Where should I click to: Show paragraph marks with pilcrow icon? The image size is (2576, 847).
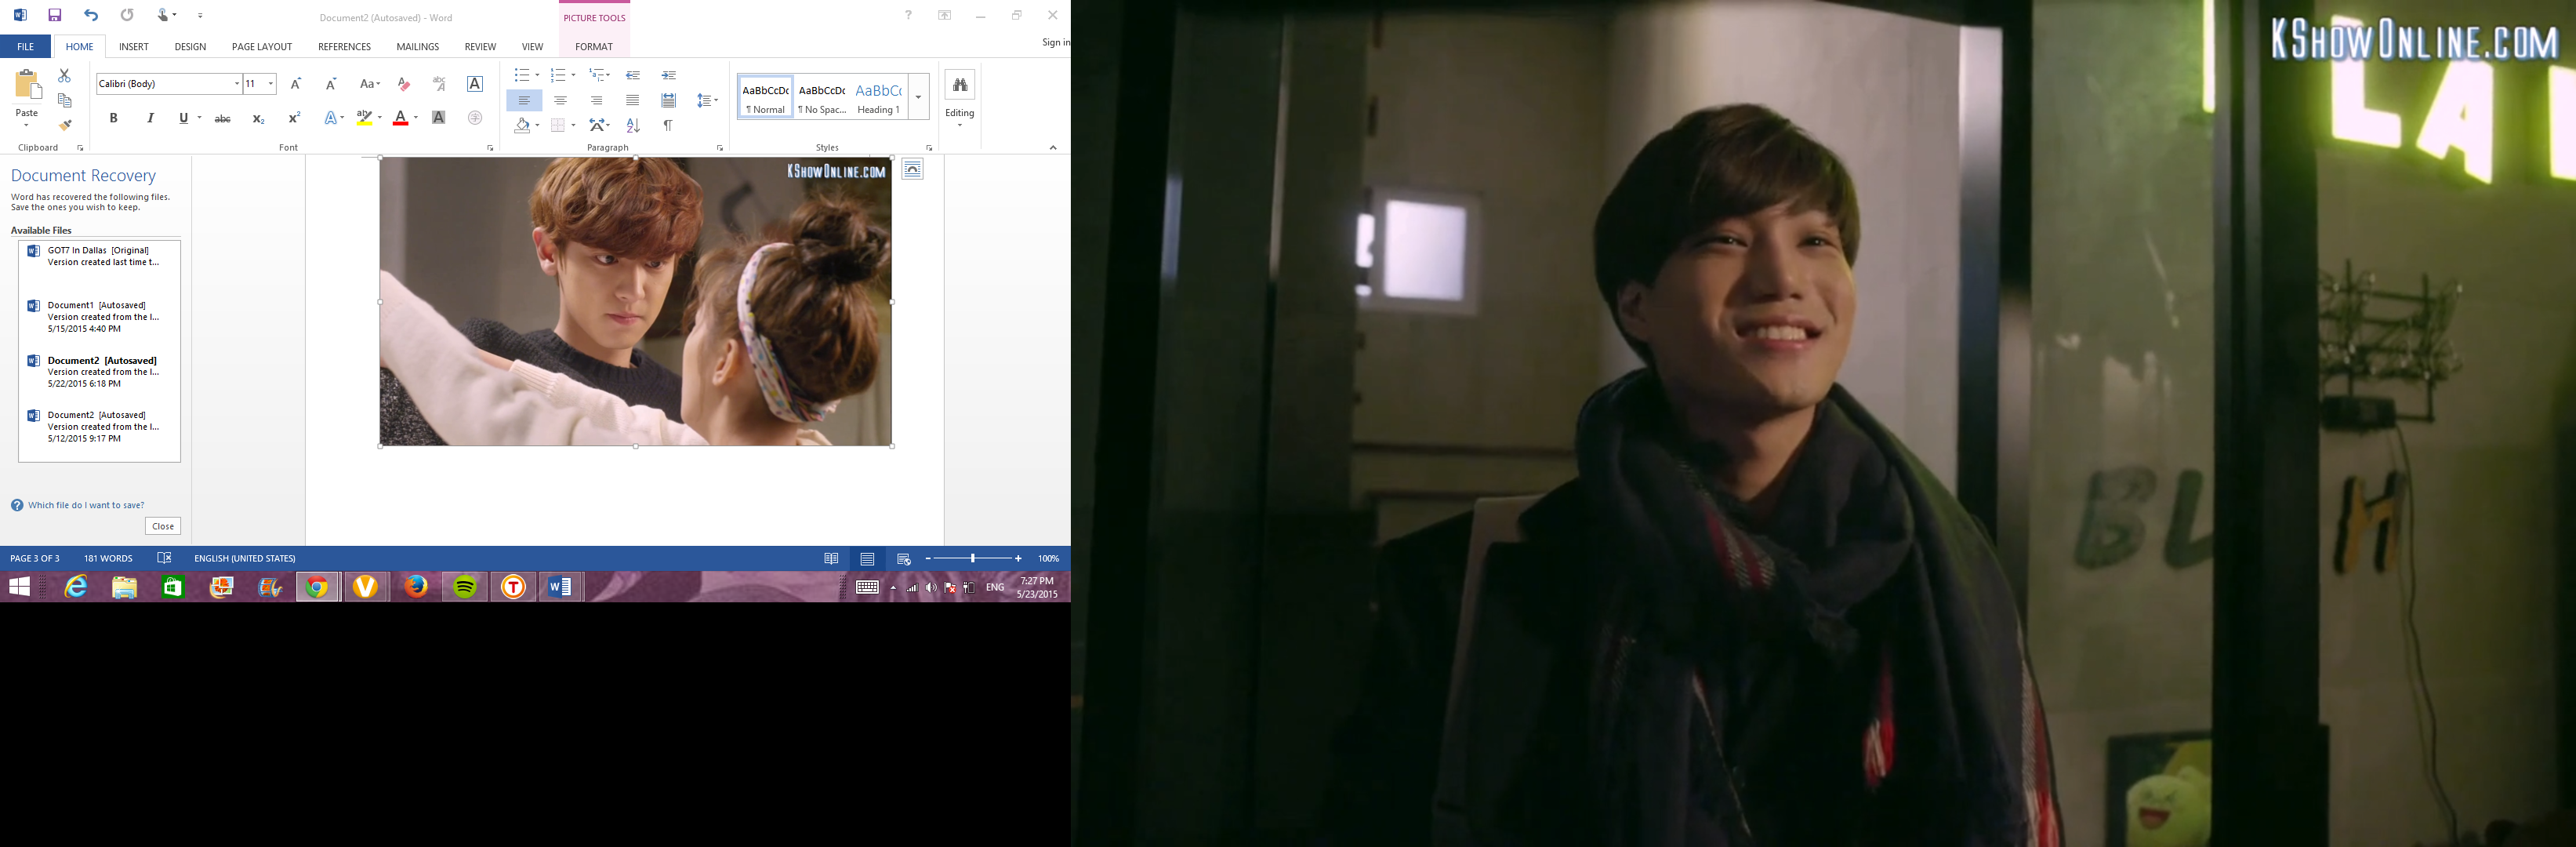(668, 125)
